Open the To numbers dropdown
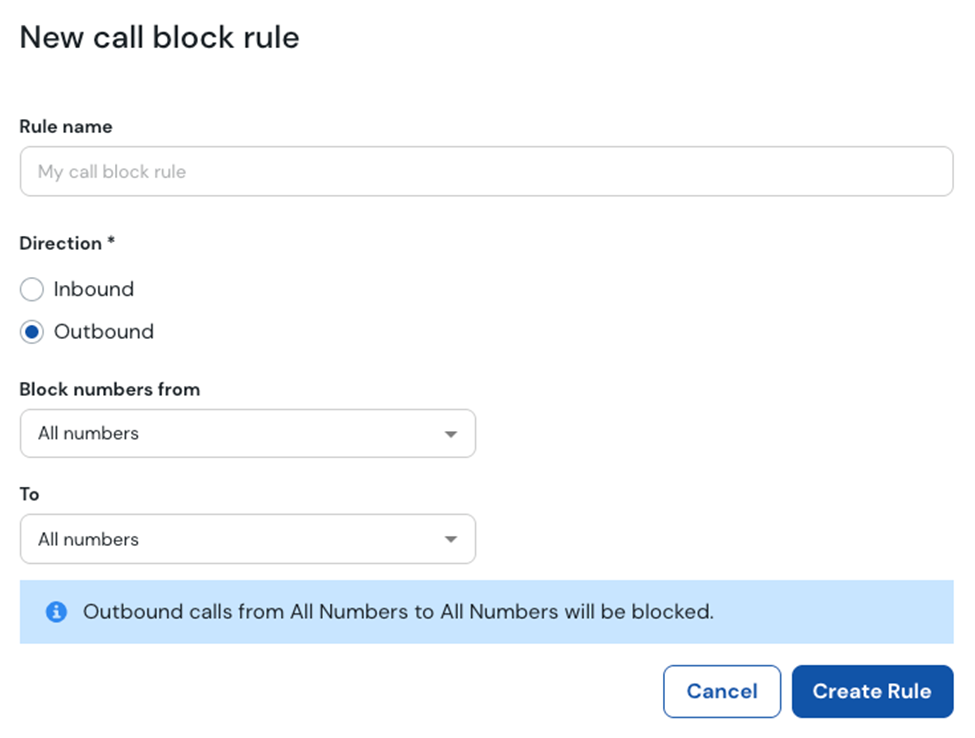The width and height of the screenshot is (975, 738). click(247, 539)
